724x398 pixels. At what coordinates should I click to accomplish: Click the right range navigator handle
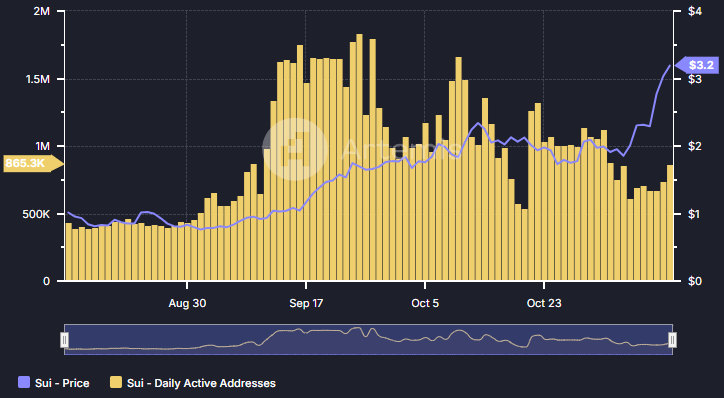[x=672, y=340]
